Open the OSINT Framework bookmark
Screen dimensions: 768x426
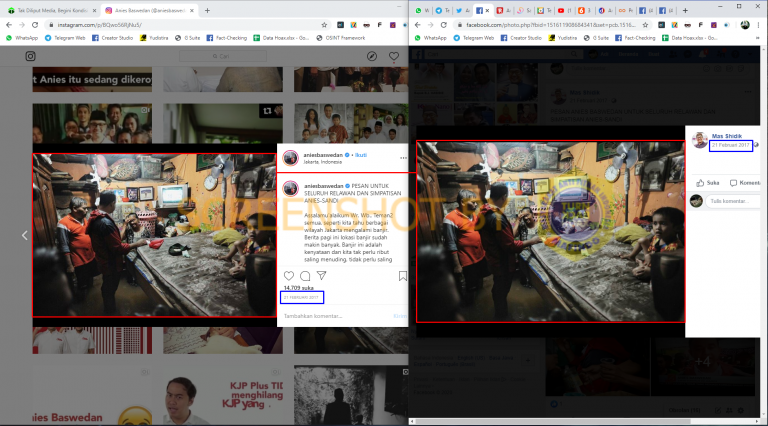pyautogui.click(x=341, y=38)
